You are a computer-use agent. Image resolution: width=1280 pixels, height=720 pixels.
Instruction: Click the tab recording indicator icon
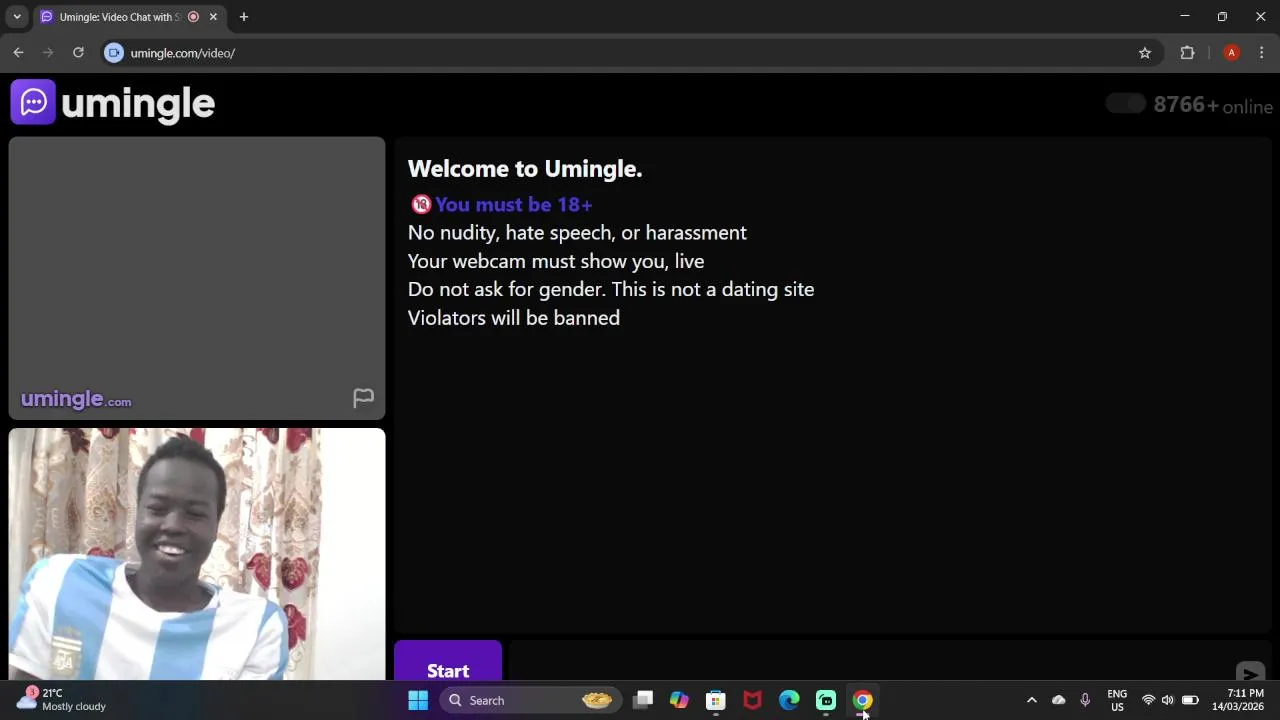point(193,17)
